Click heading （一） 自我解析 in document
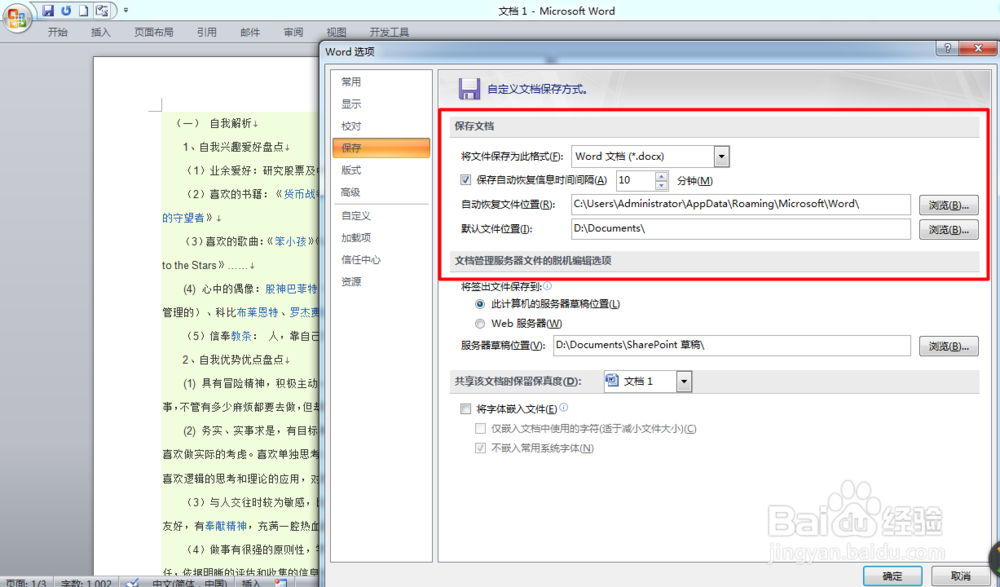The height and width of the screenshot is (587, 1000). (216, 123)
